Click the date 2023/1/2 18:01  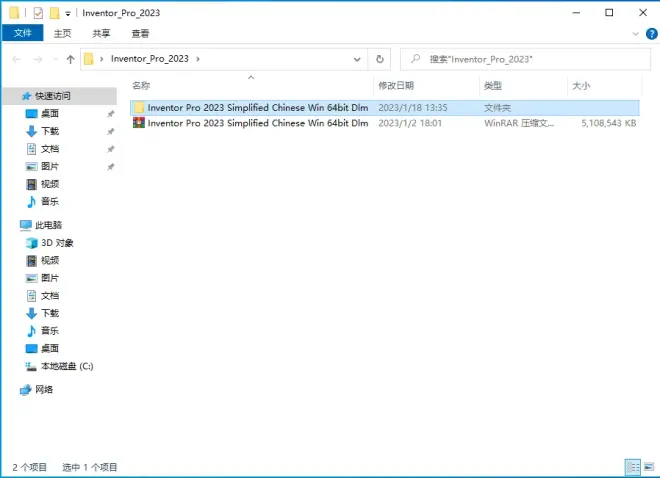(x=410, y=123)
